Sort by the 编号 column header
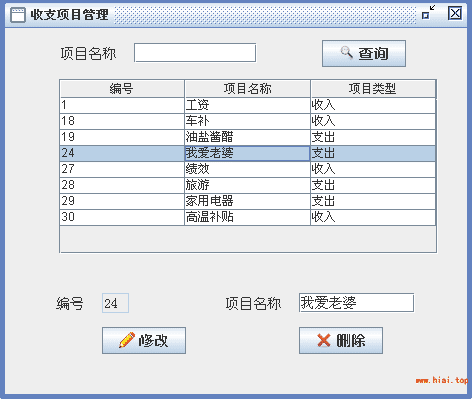This screenshot has height=399, width=473. [122, 89]
